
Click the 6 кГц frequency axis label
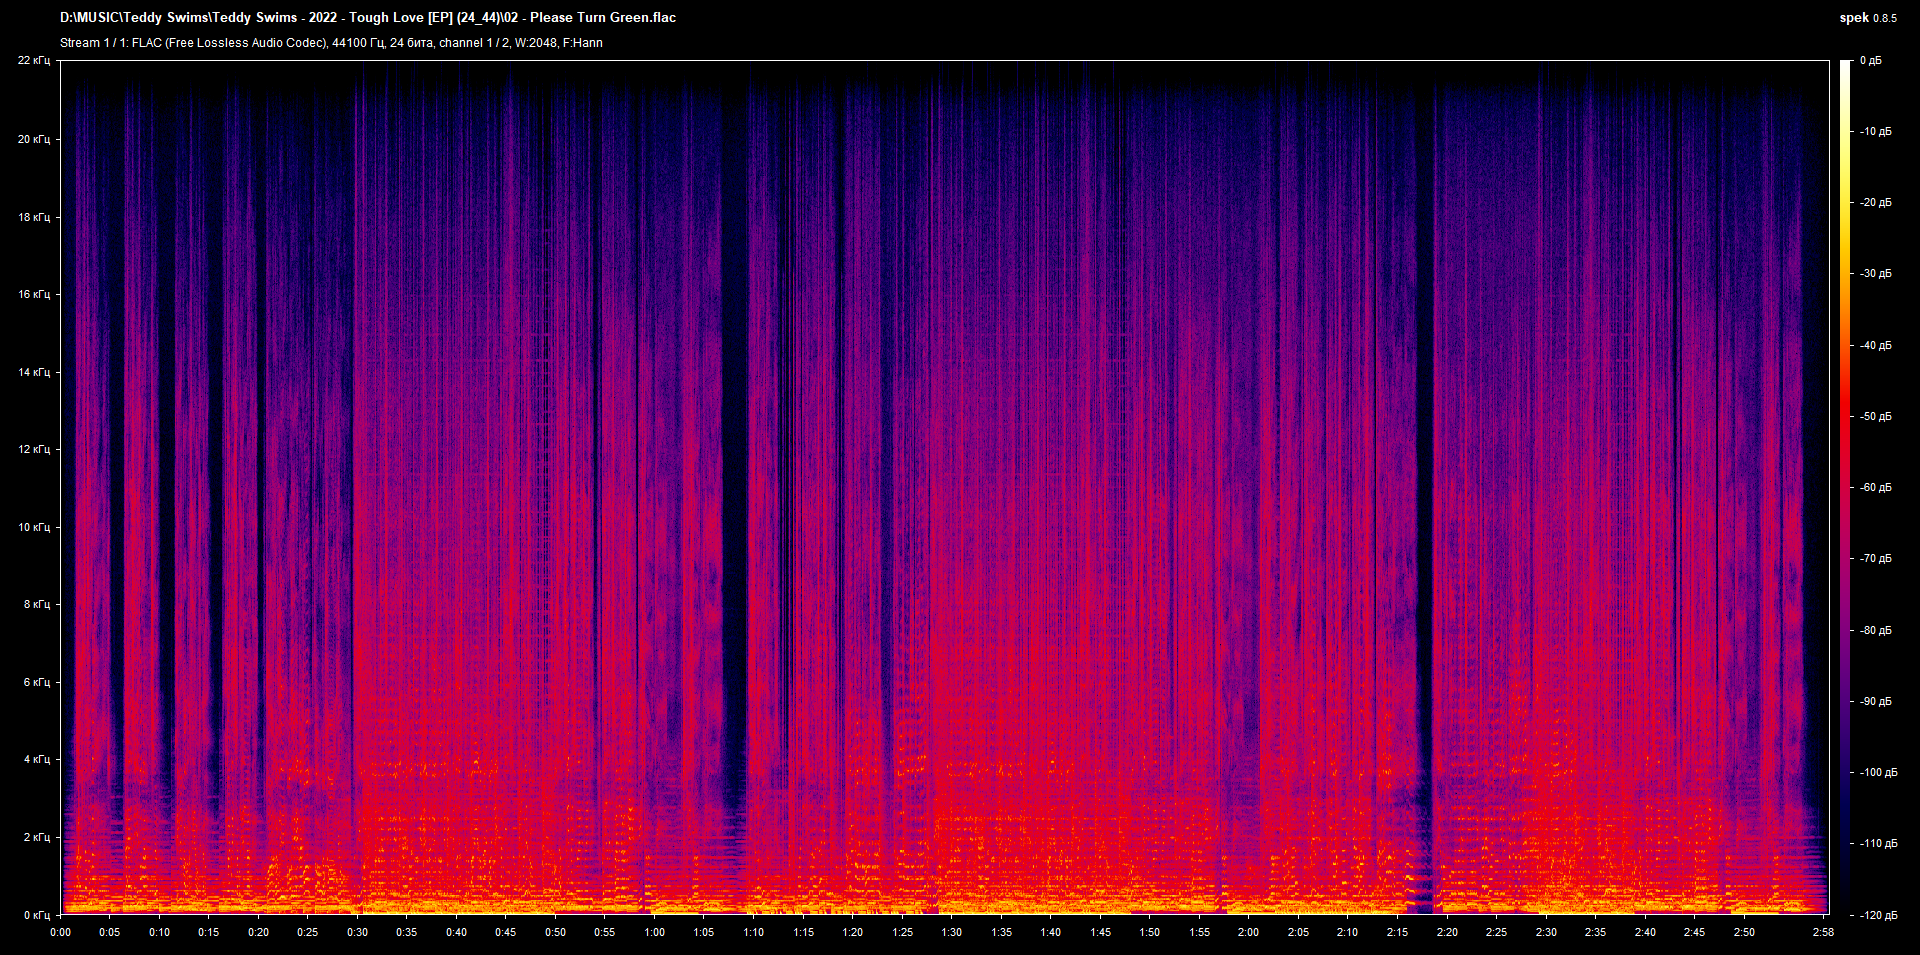pos(37,682)
